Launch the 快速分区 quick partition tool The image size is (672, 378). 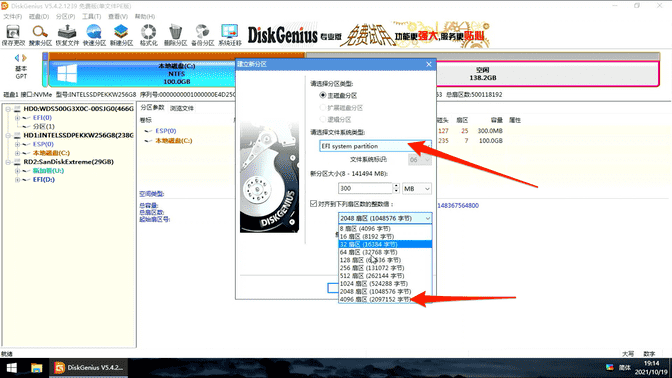(94, 35)
